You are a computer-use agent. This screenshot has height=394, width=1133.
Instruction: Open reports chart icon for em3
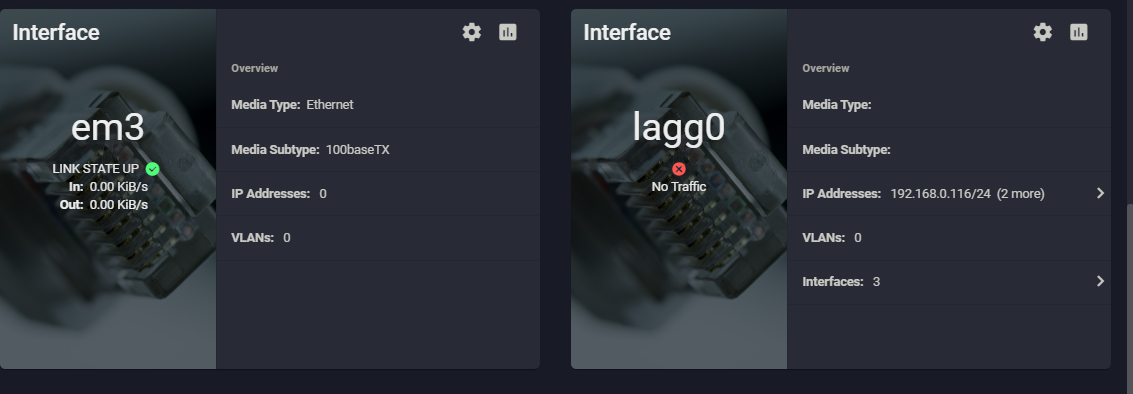[x=508, y=32]
